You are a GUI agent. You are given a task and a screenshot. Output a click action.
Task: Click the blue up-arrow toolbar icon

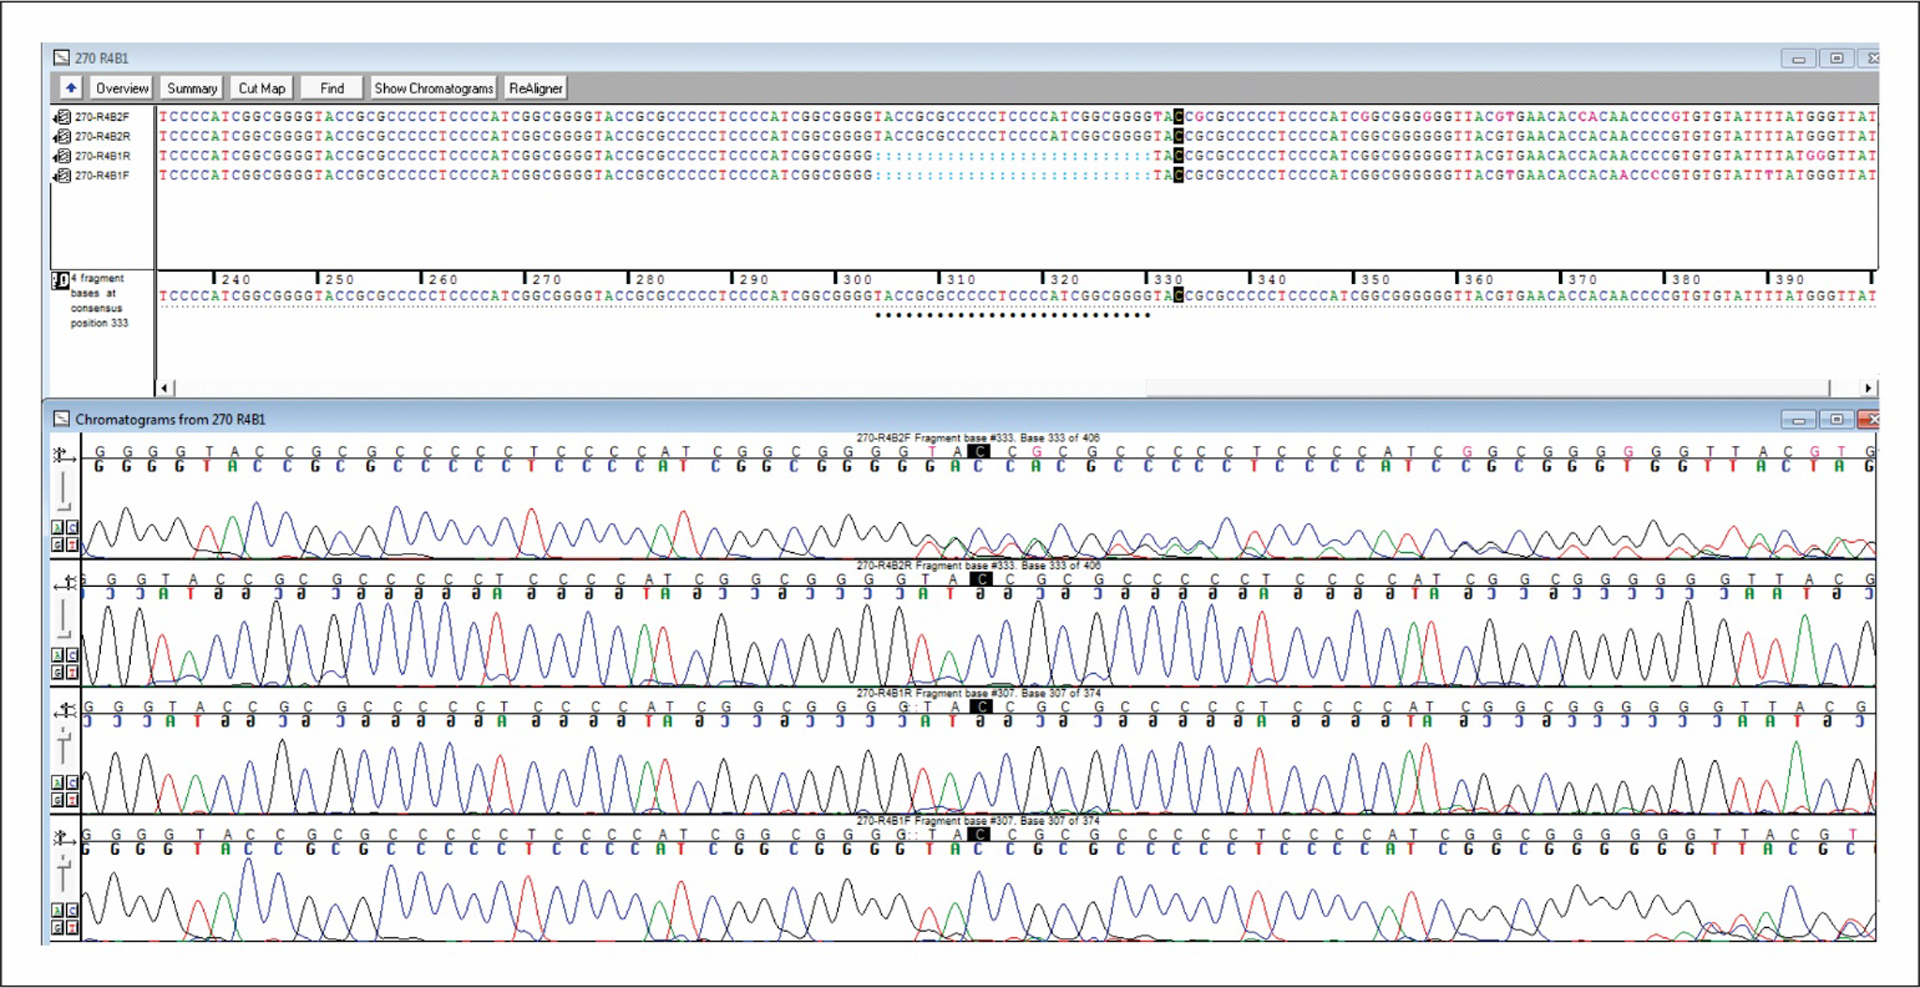click(70, 88)
